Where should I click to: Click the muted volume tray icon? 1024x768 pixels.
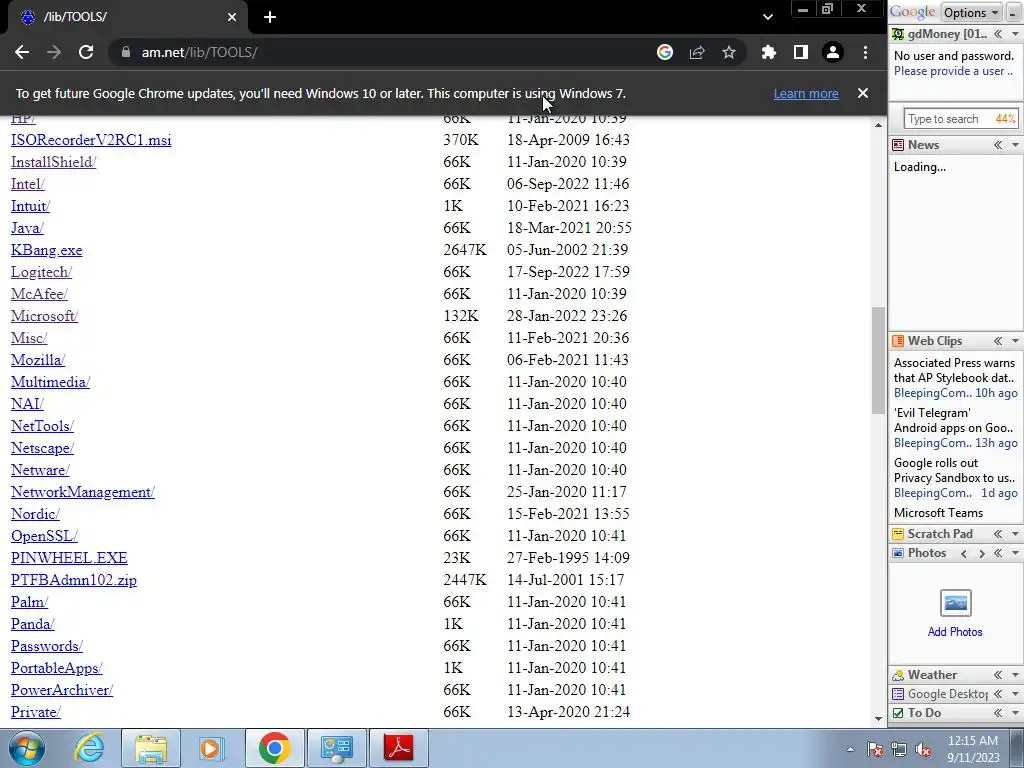[x=923, y=749]
